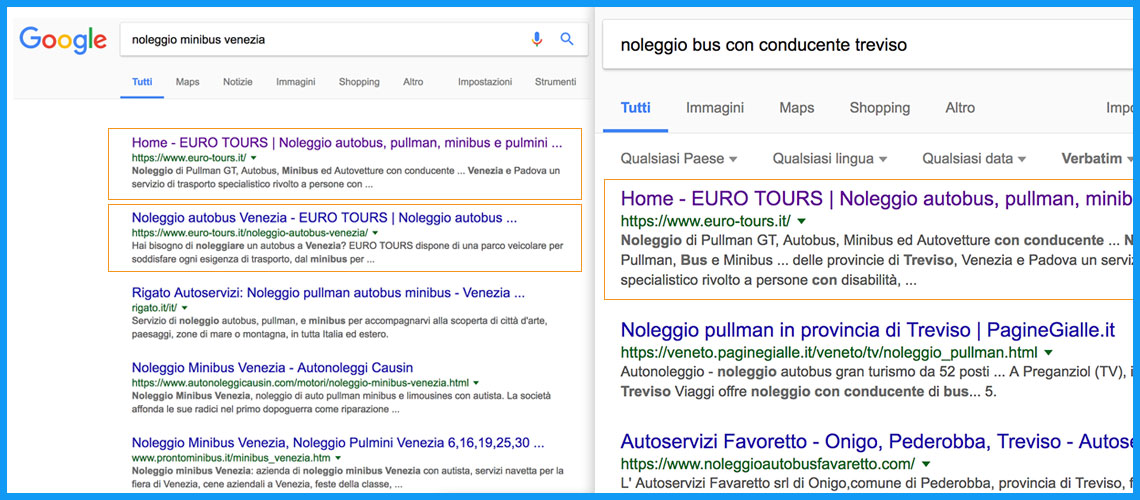Open Impostazioni in left window

[485, 82]
